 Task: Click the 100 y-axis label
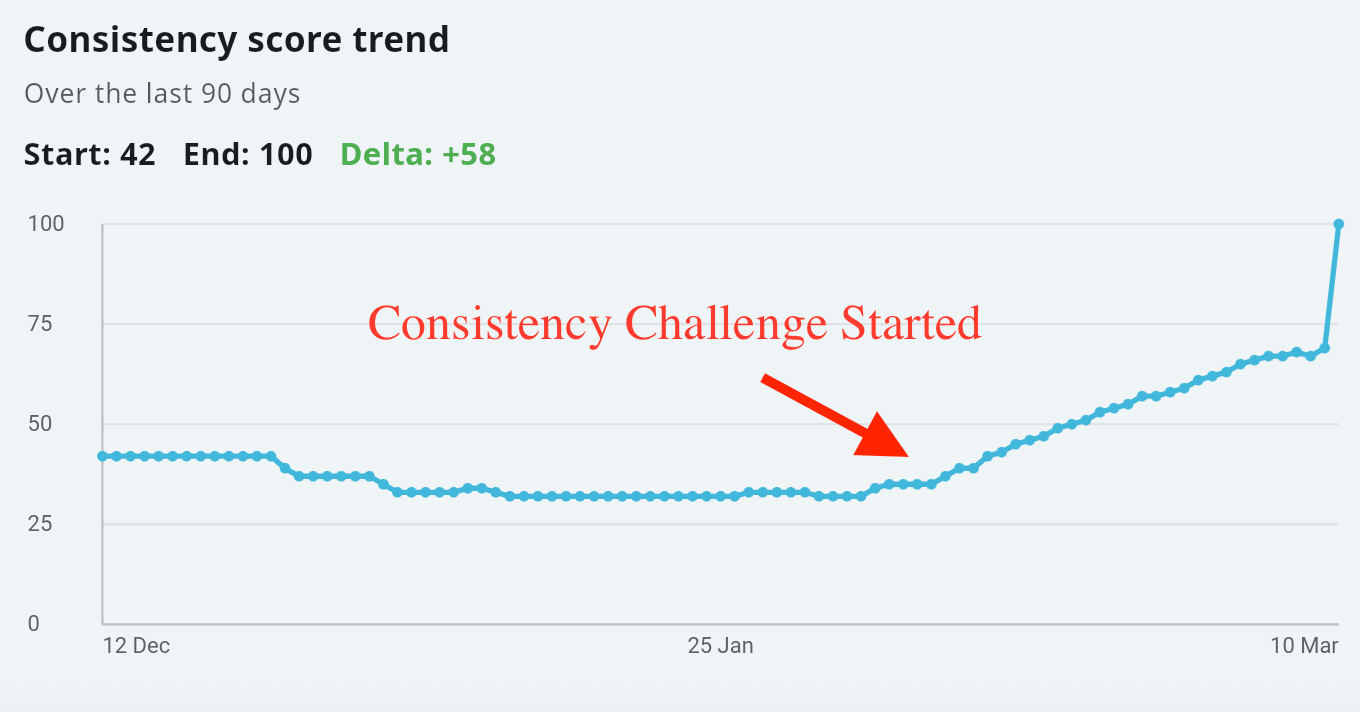tap(46, 224)
